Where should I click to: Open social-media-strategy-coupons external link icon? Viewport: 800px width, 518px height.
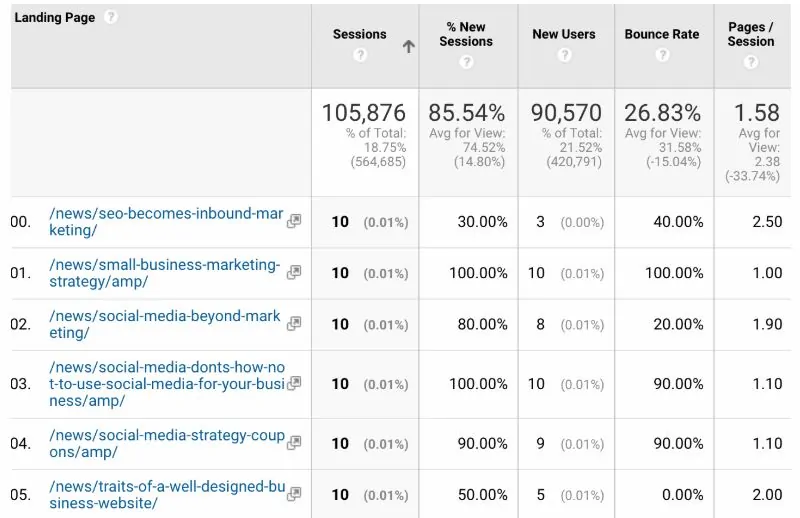click(294, 443)
